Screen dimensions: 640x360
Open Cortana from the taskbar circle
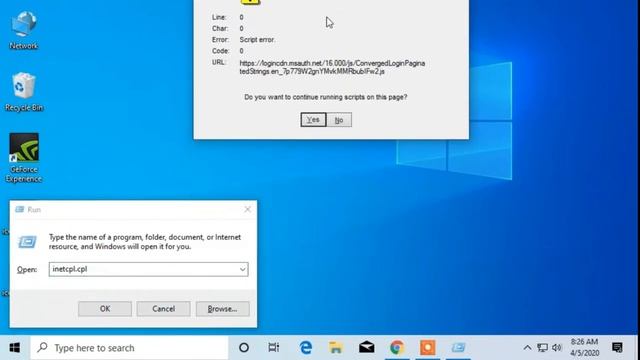click(x=244, y=348)
